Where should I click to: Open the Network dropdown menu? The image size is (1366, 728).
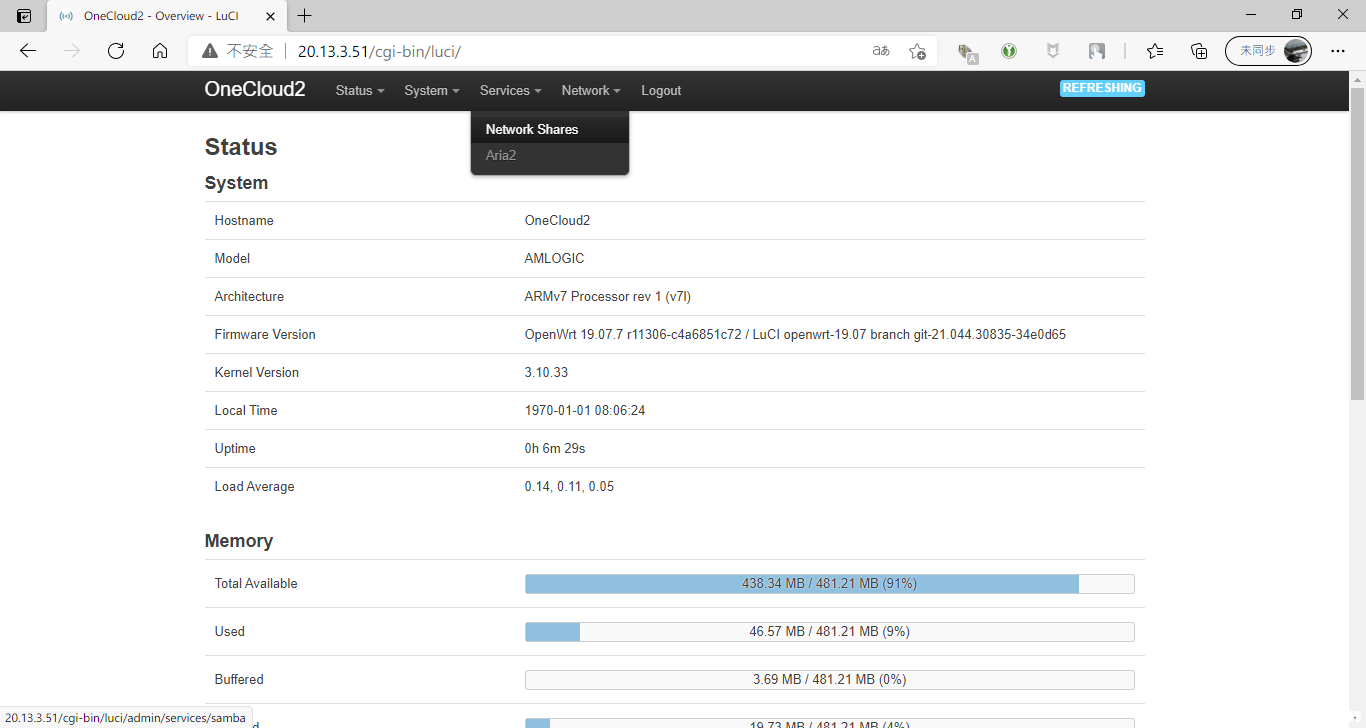(590, 90)
